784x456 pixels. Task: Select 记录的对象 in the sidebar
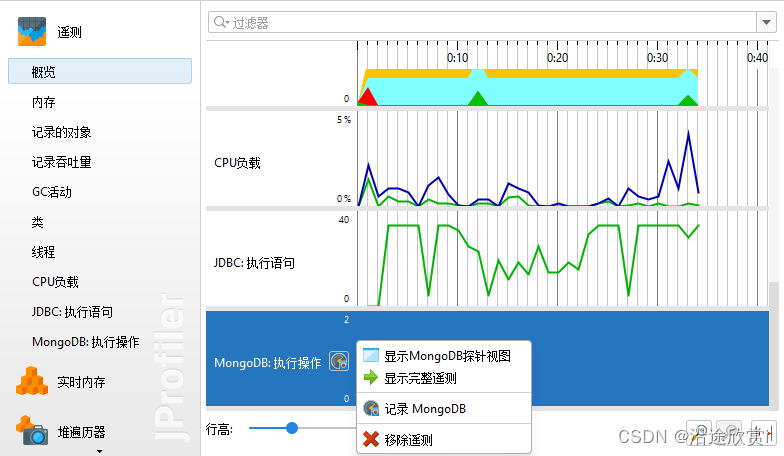62,132
